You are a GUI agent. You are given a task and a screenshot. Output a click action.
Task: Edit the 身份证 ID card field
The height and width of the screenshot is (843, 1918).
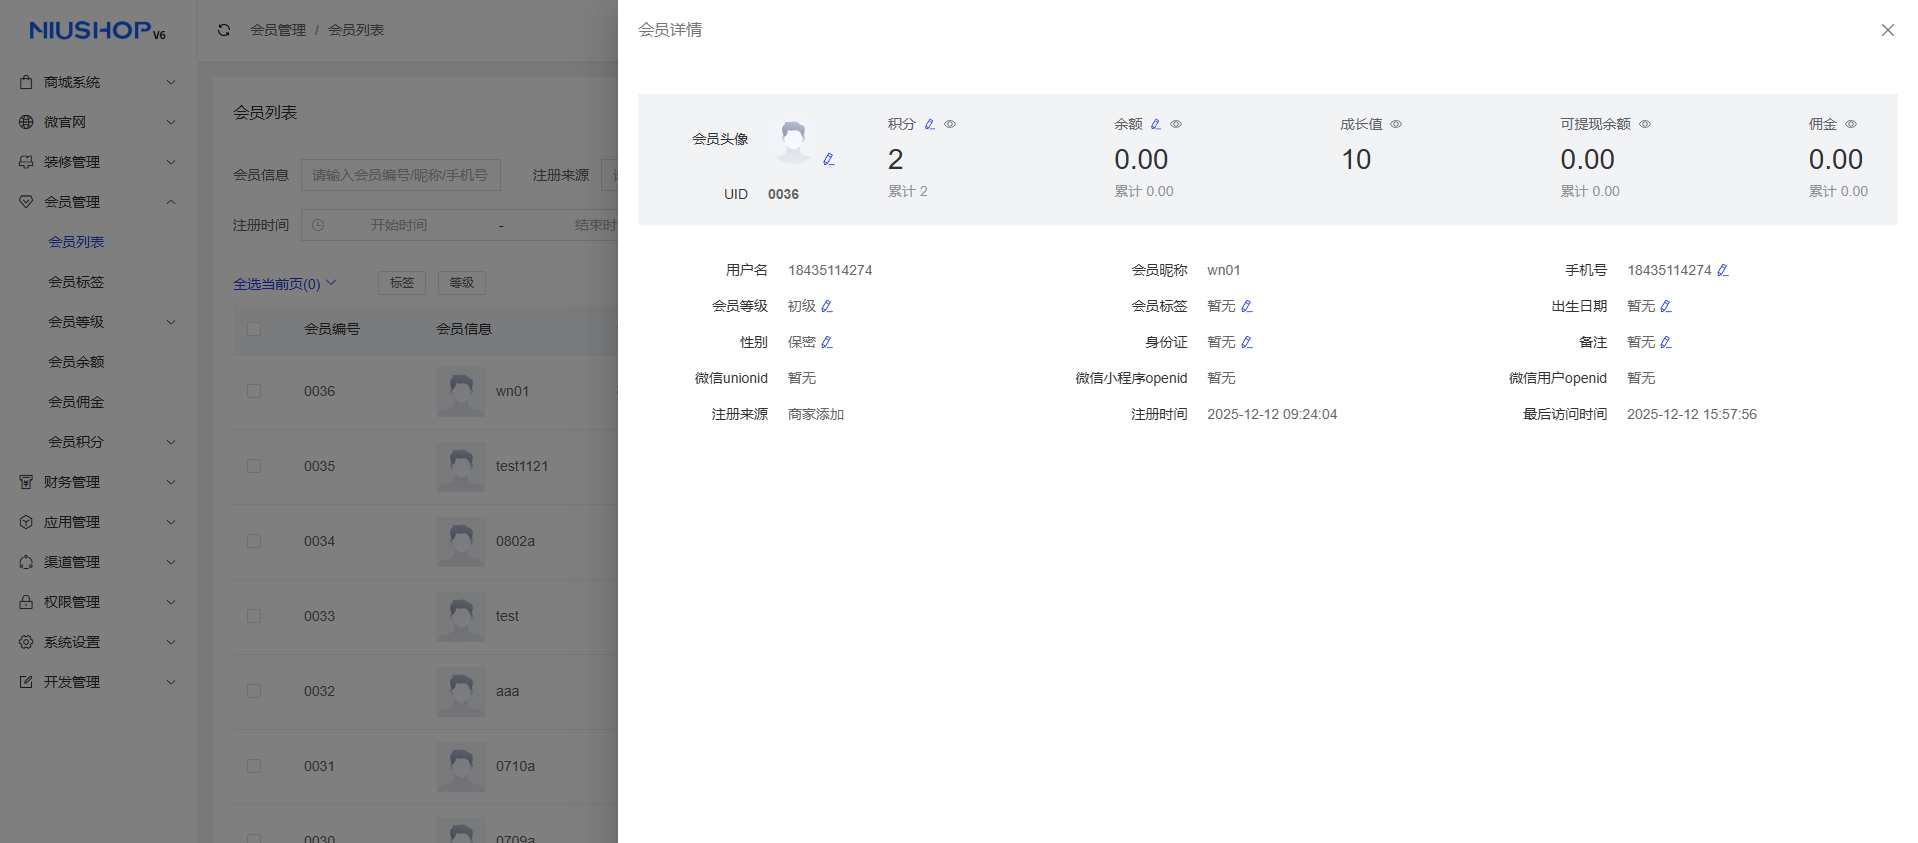[x=1246, y=342]
